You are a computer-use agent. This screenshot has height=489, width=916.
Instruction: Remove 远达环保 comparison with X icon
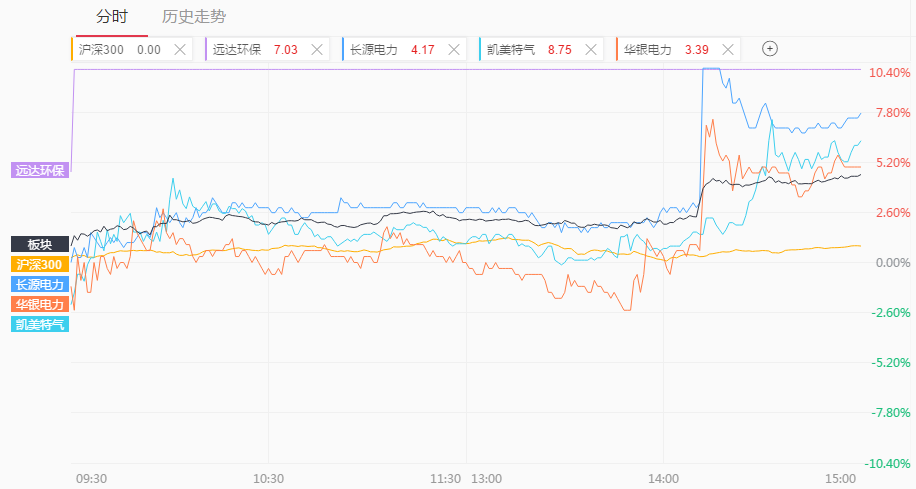point(317,49)
